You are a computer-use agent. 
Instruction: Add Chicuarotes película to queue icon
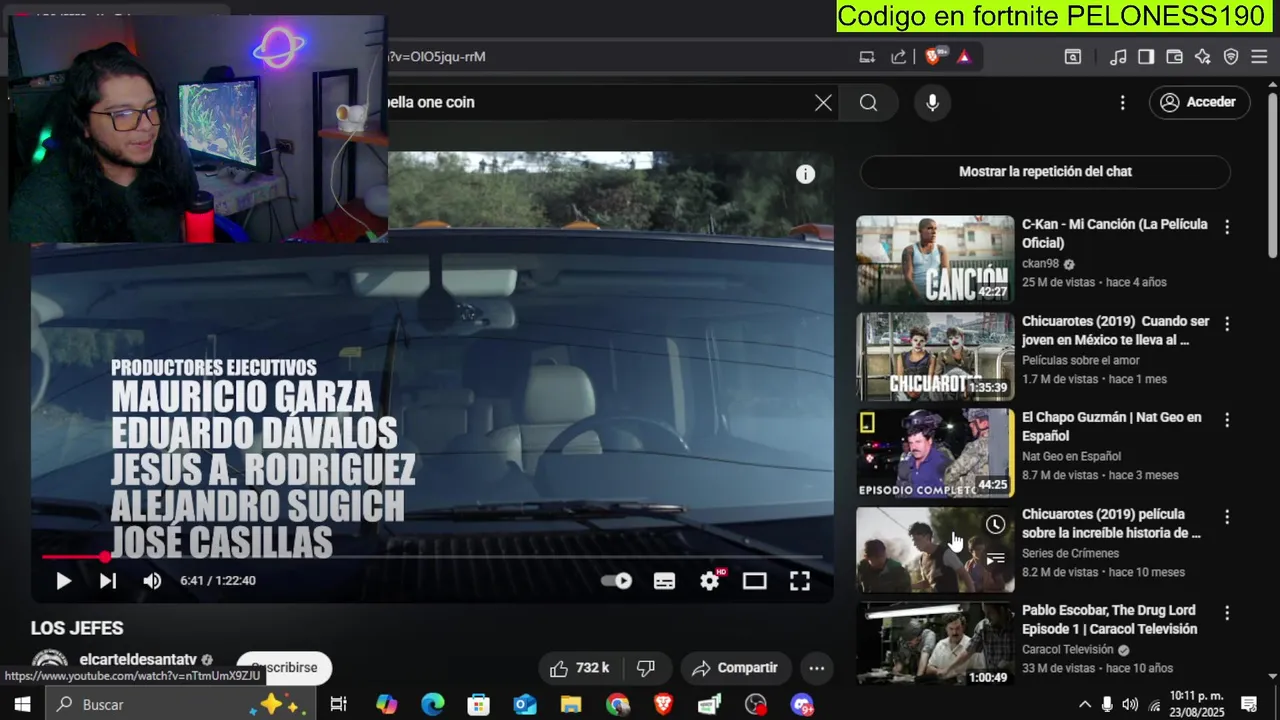point(995,559)
